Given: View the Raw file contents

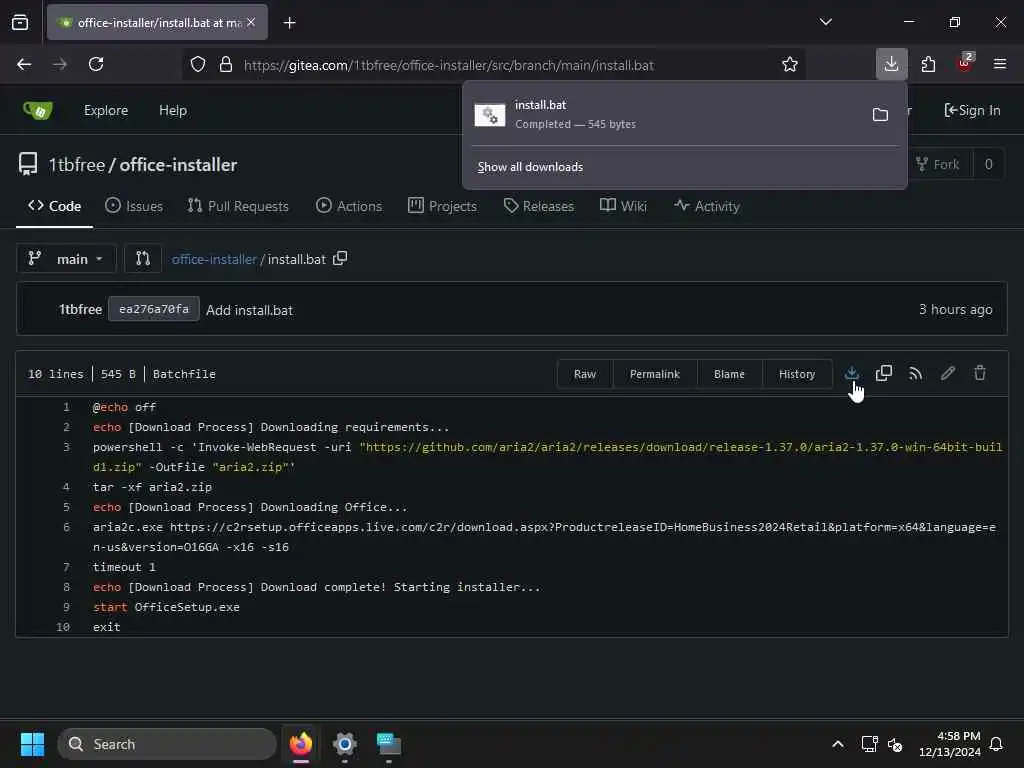Looking at the screenshot, I should coord(584,374).
